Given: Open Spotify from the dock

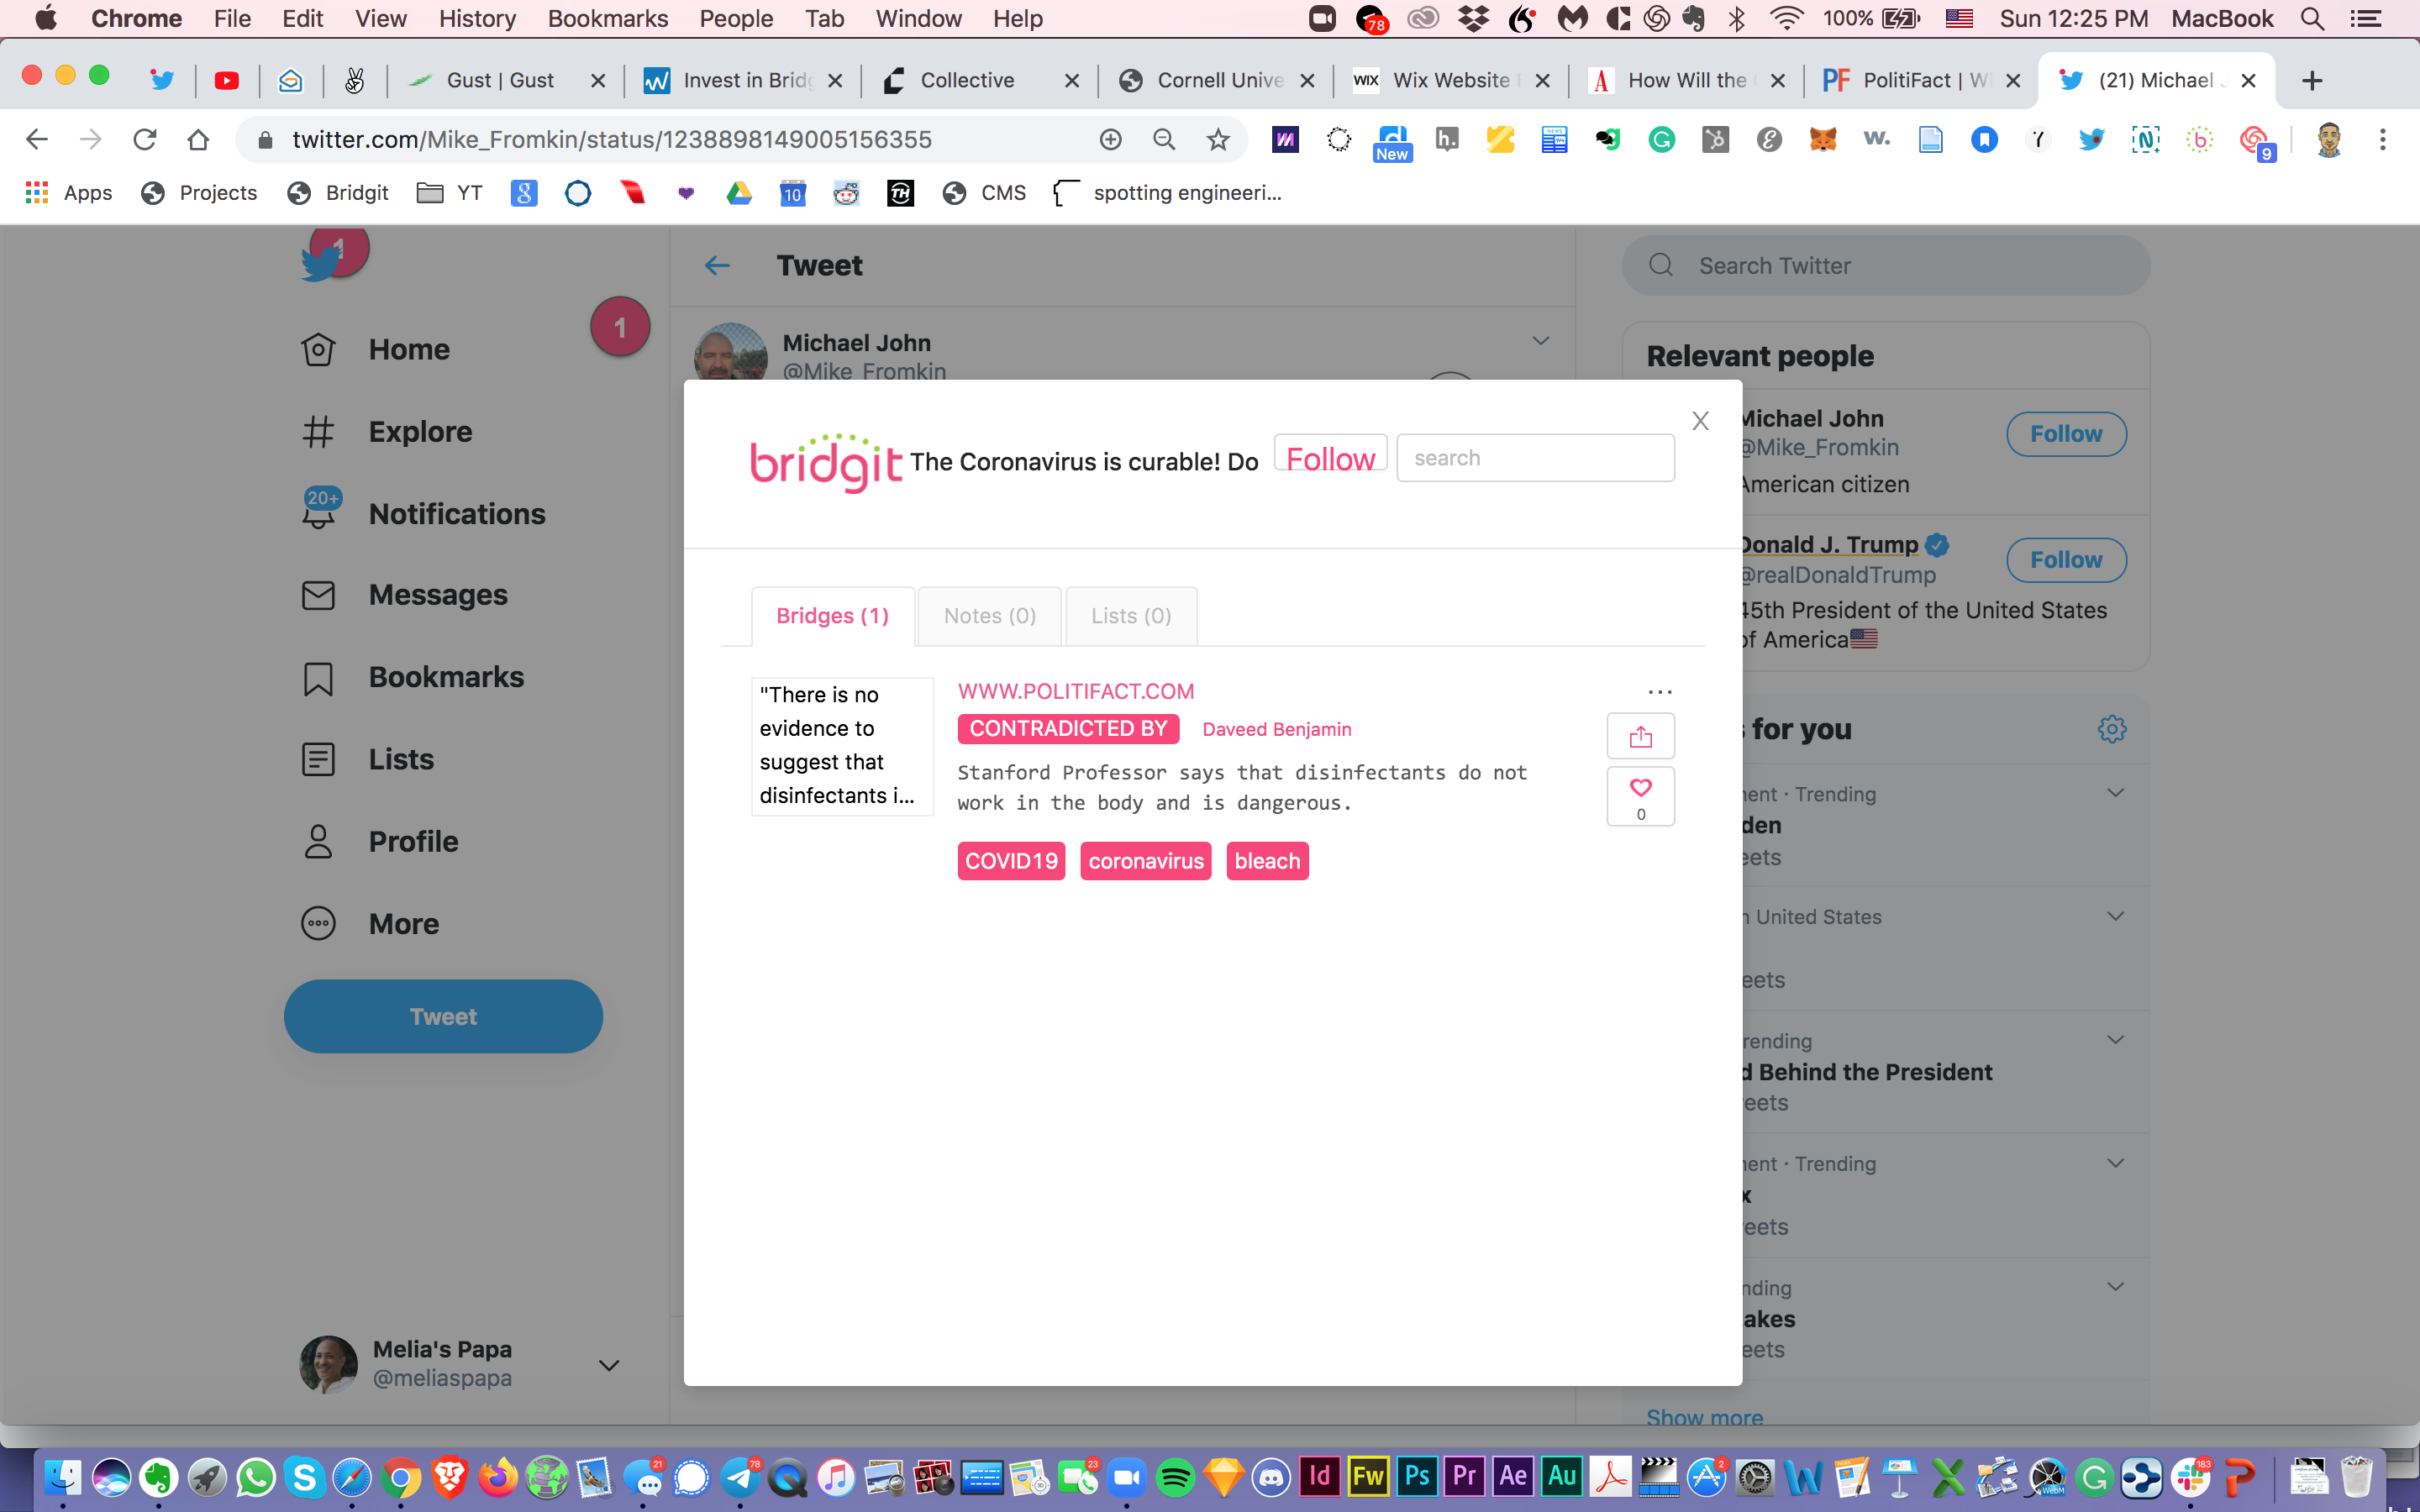Looking at the screenshot, I should [x=1175, y=1477].
